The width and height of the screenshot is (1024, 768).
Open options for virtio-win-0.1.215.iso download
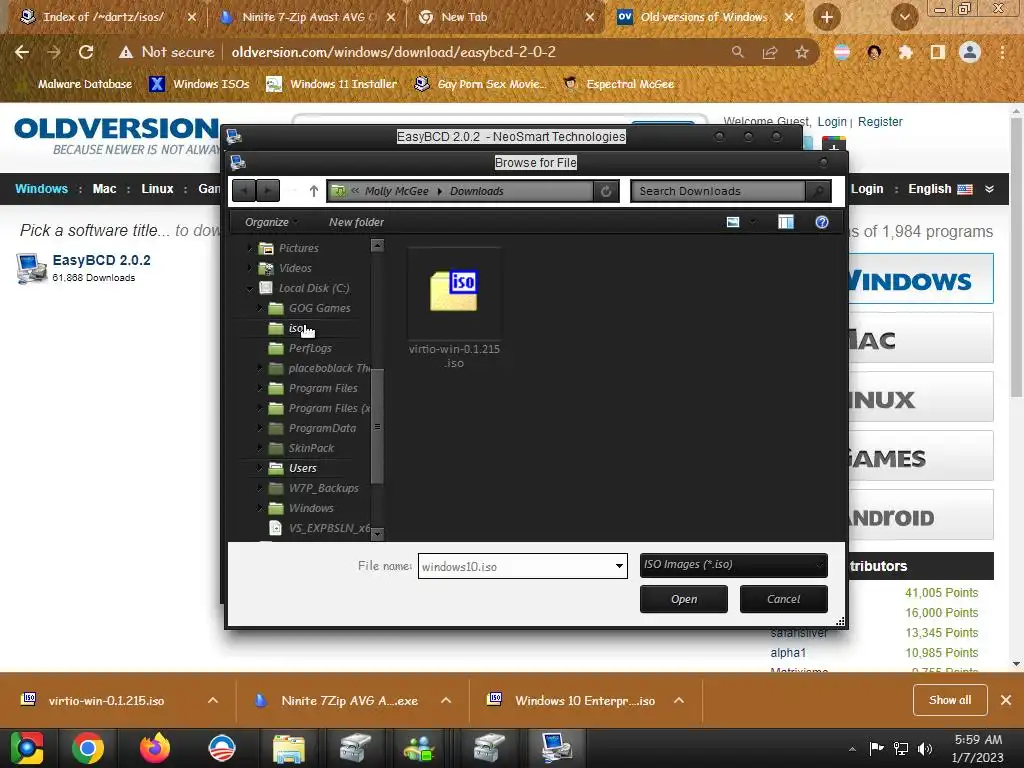(213, 700)
